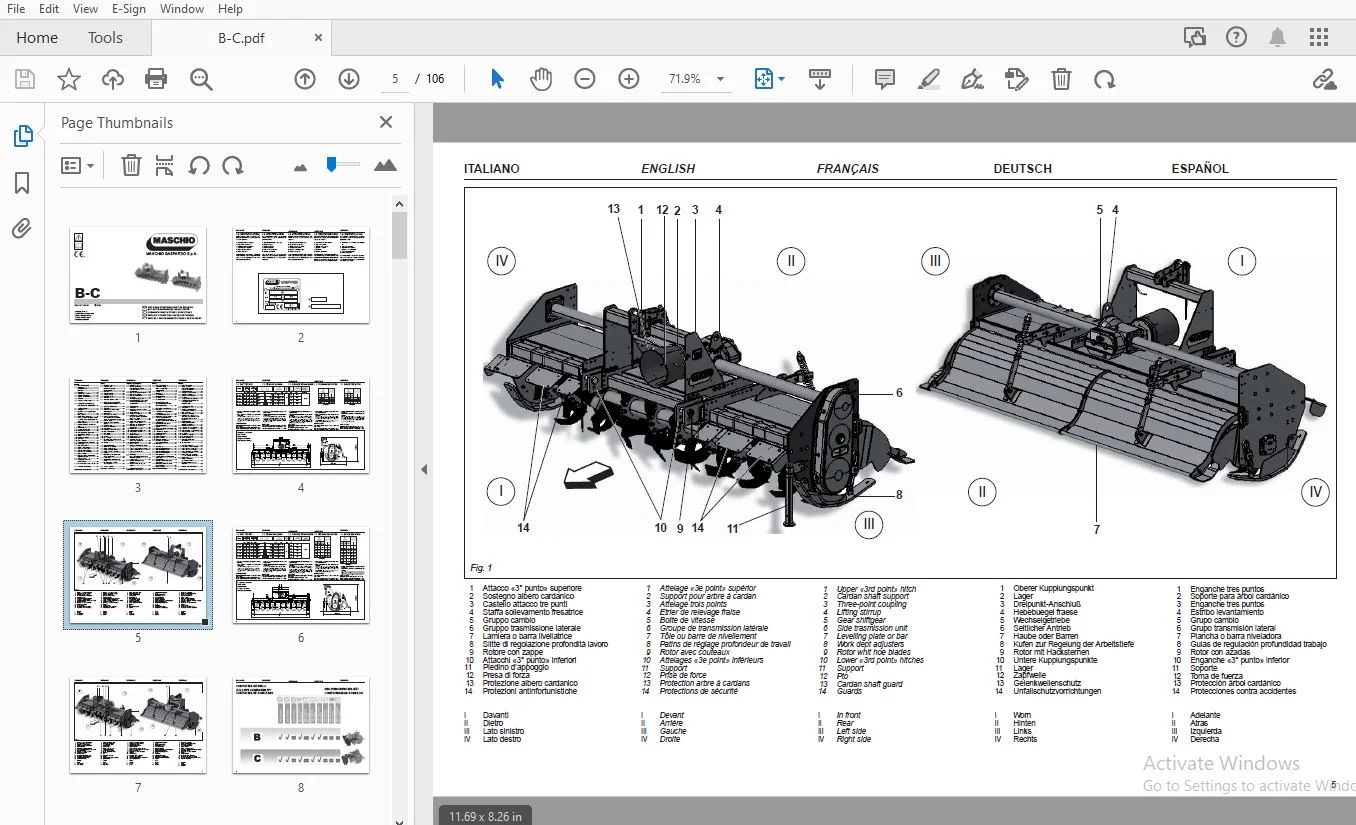This screenshot has width=1356, height=825.
Task: Click the help question mark icon
Action: (x=1237, y=38)
